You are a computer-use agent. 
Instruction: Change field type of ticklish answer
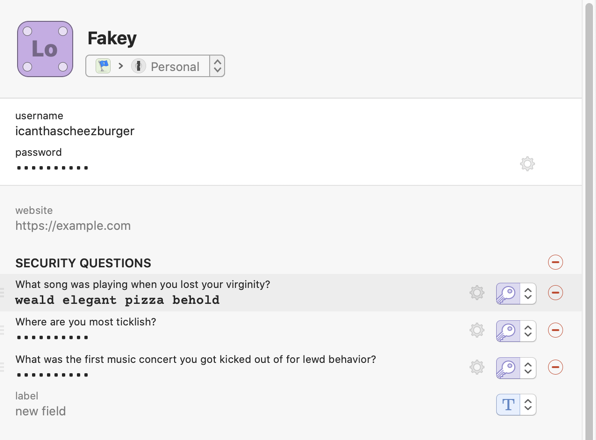516,331
